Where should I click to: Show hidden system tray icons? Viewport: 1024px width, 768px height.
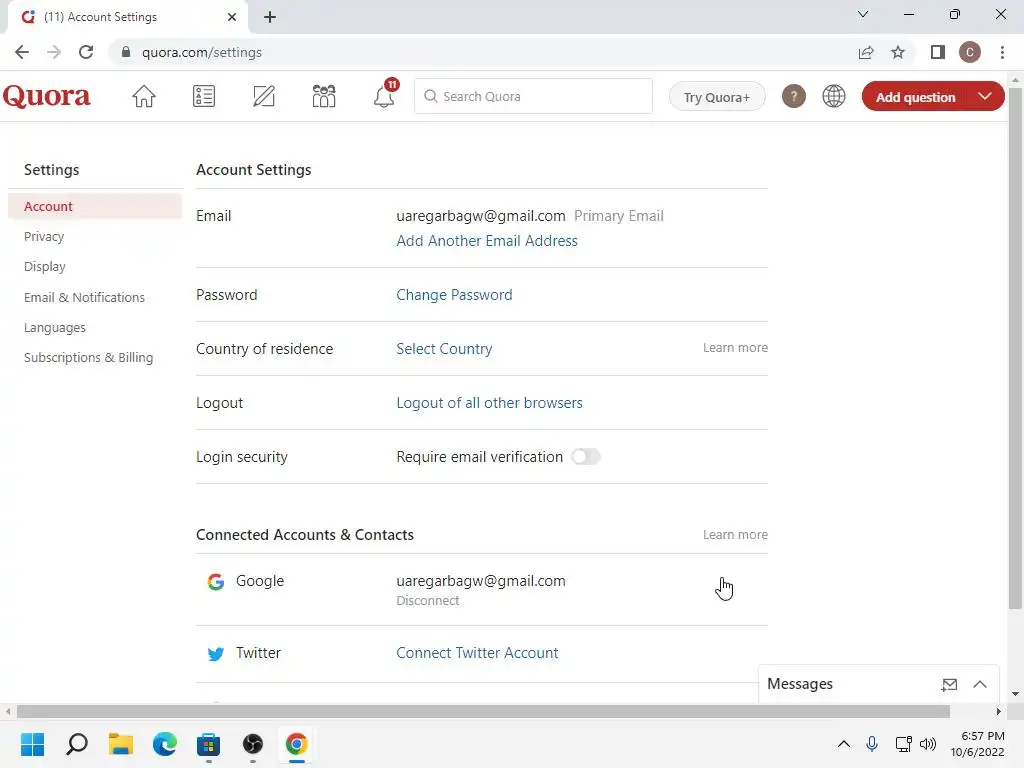click(844, 744)
